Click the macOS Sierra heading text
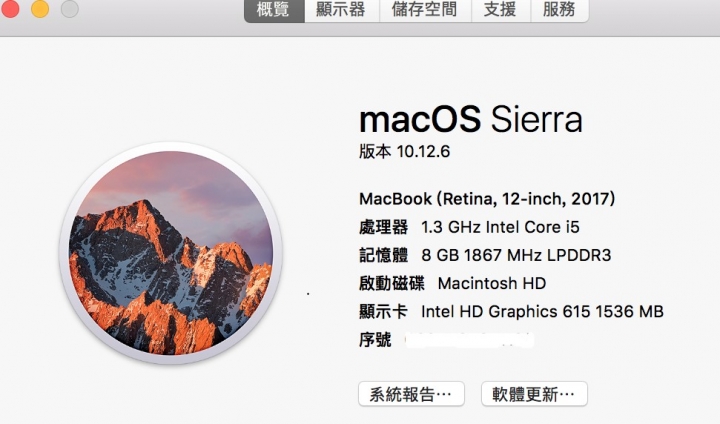The width and height of the screenshot is (720, 424). pos(471,119)
